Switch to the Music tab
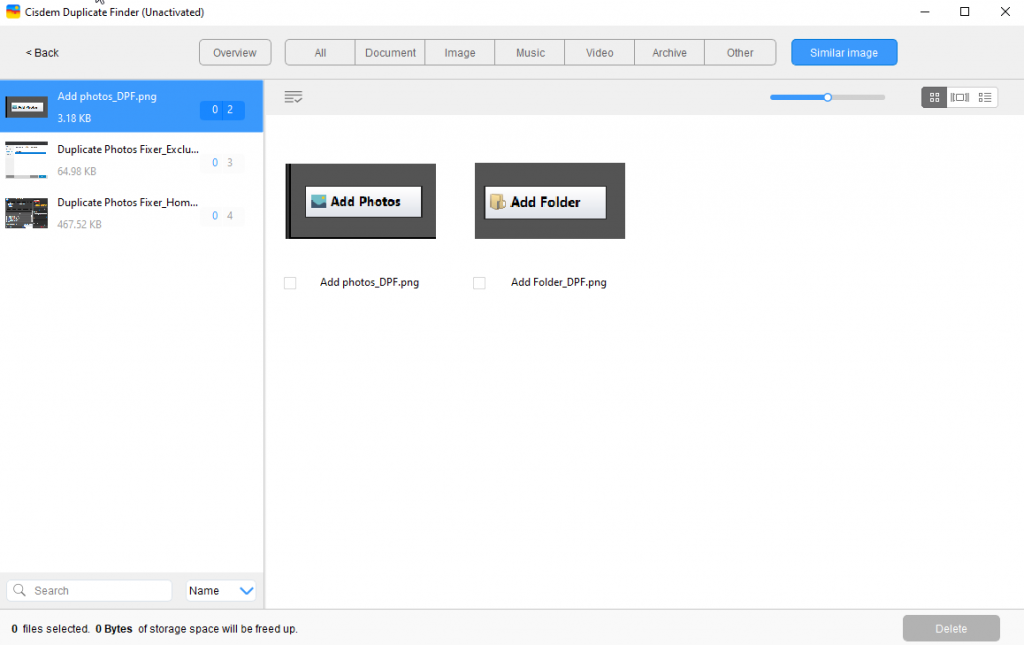The image size is (1024, 645). pyautogui.click(x=529, y=51)
